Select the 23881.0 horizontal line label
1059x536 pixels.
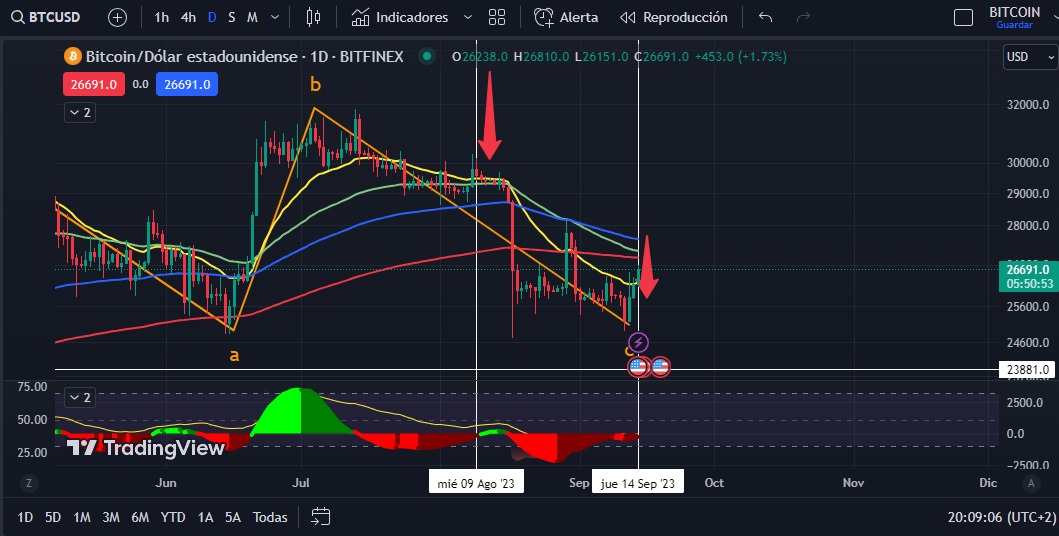(x=1027, y=369)
